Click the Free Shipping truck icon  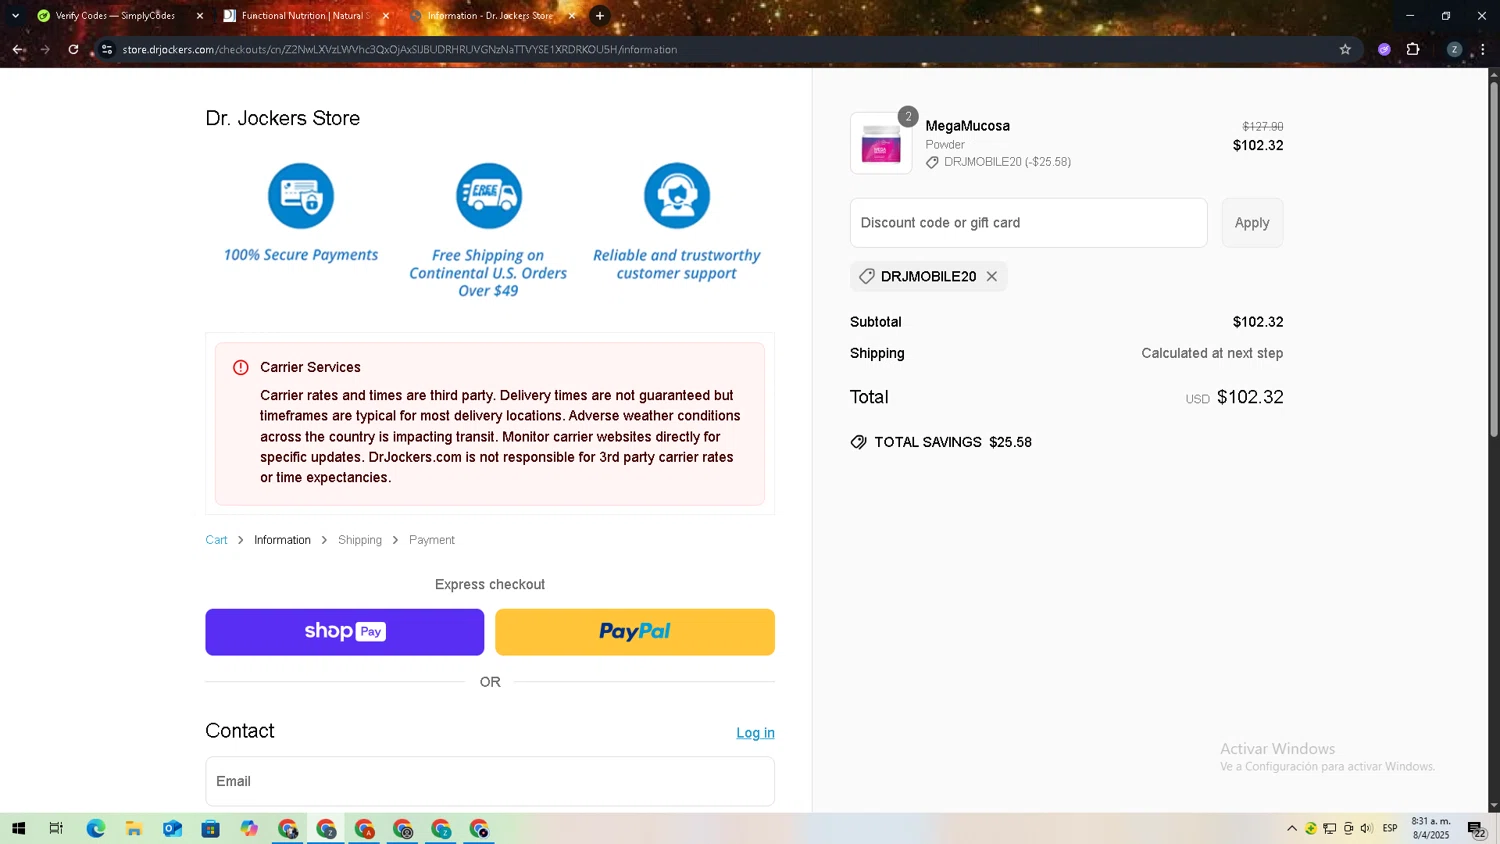(489, 196)
